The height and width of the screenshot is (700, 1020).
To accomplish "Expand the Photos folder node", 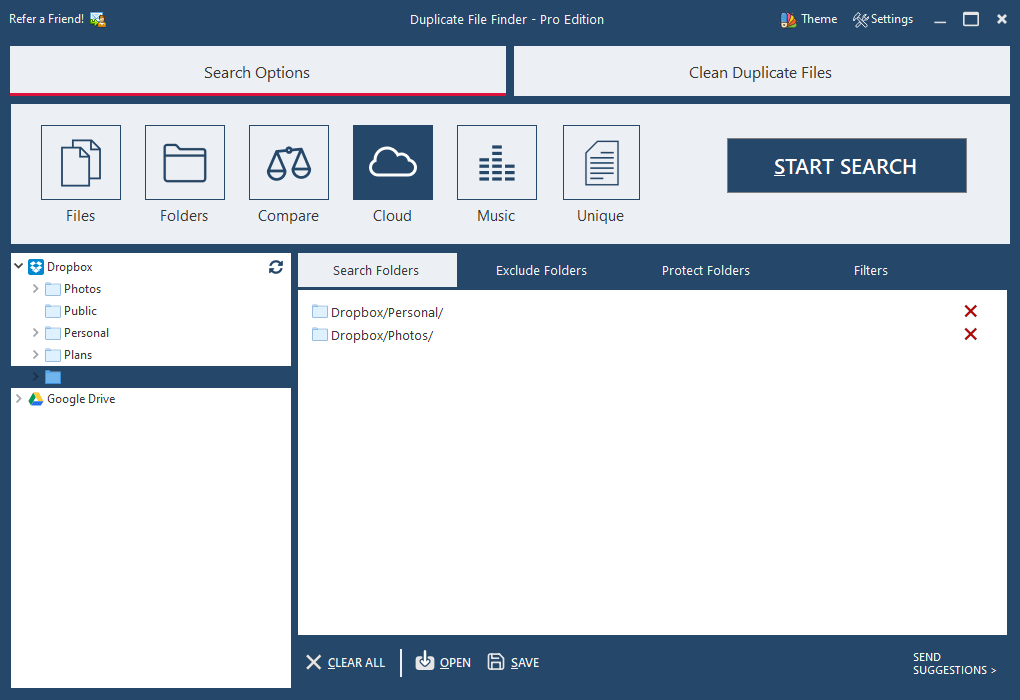I will 36,288.
